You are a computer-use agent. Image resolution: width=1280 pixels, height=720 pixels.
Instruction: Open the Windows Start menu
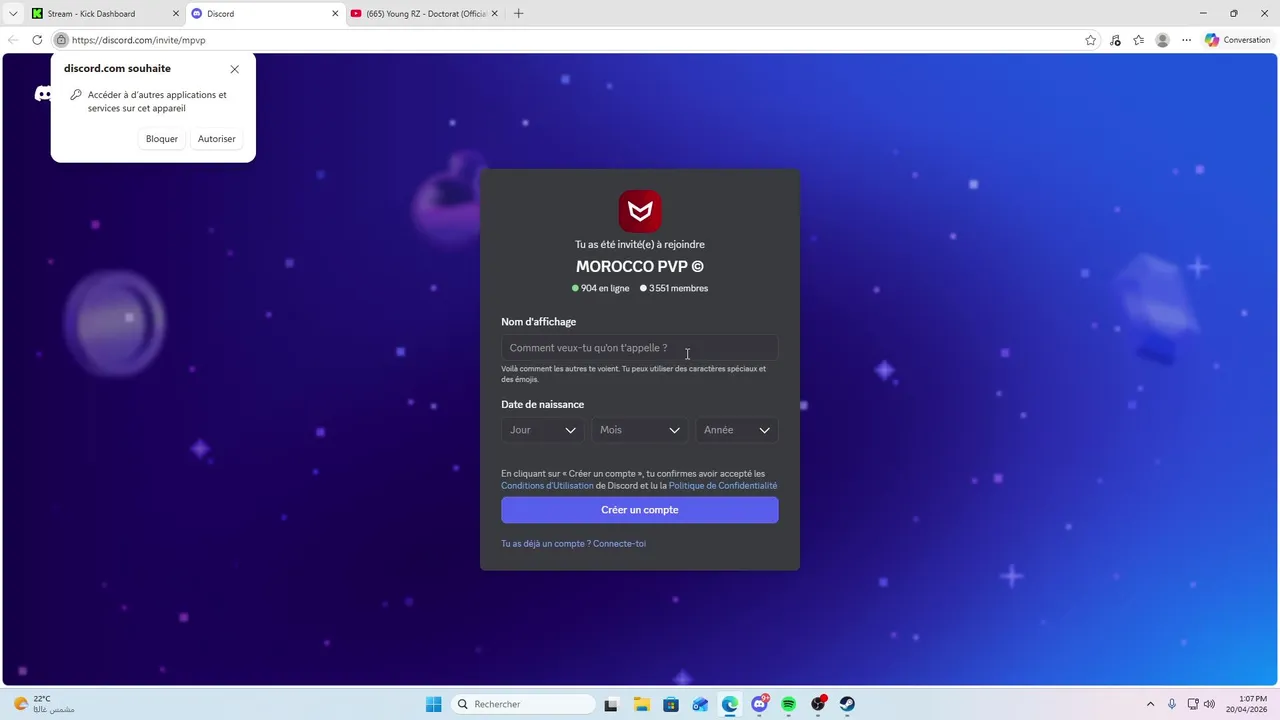tap(434, 704)
